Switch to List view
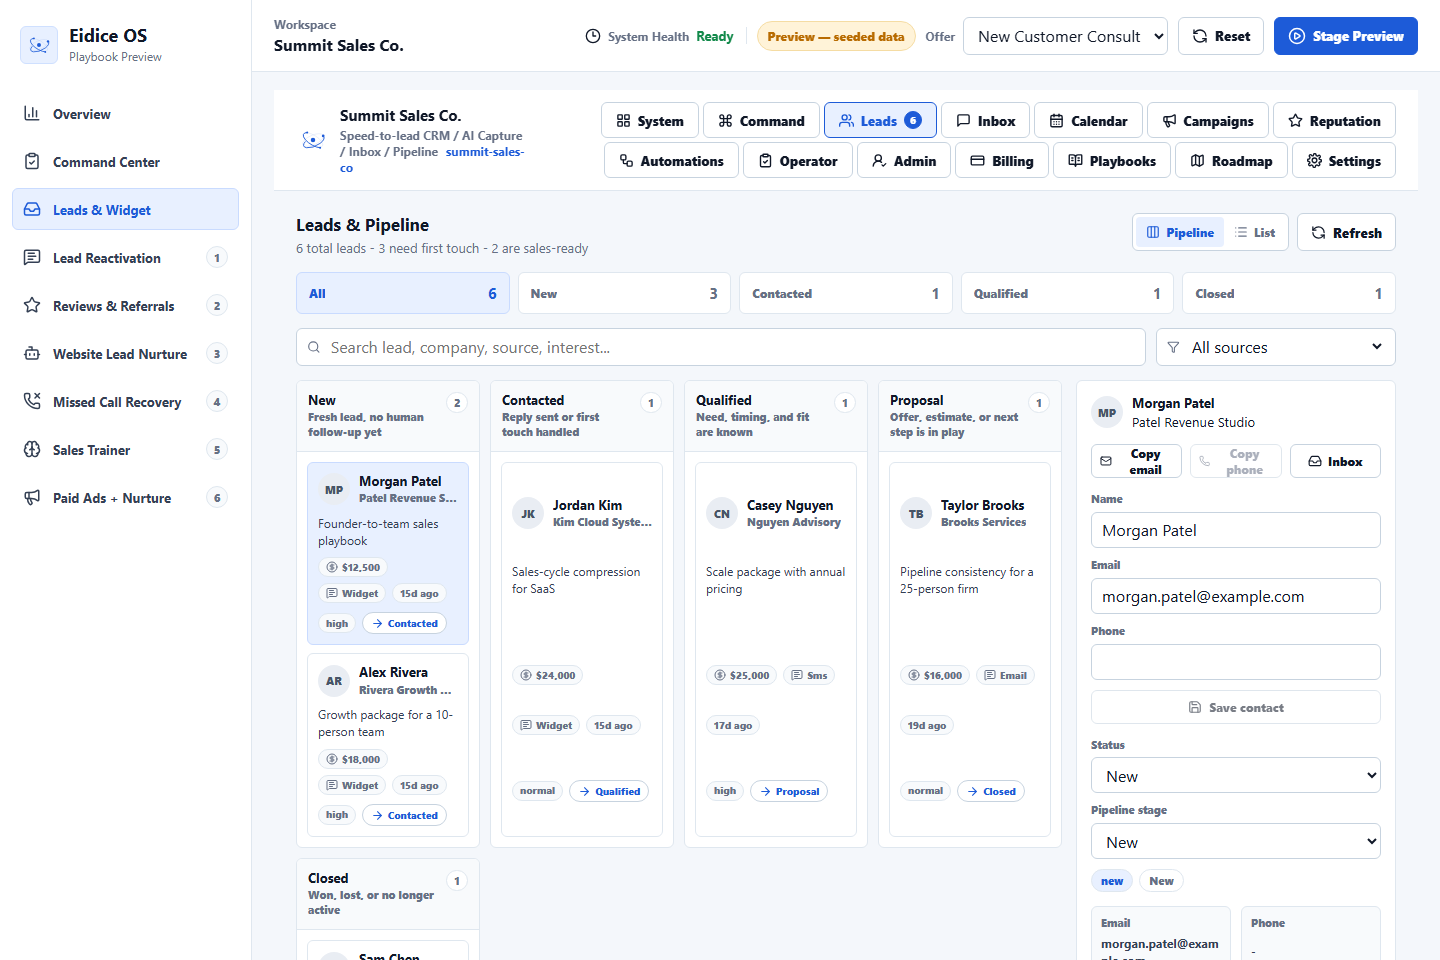1440x960 pixels. click(1255, 232)
